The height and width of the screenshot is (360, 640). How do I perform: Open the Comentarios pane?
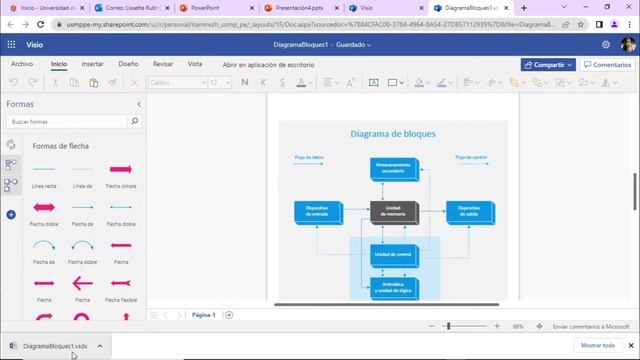[x=607, y=65]
